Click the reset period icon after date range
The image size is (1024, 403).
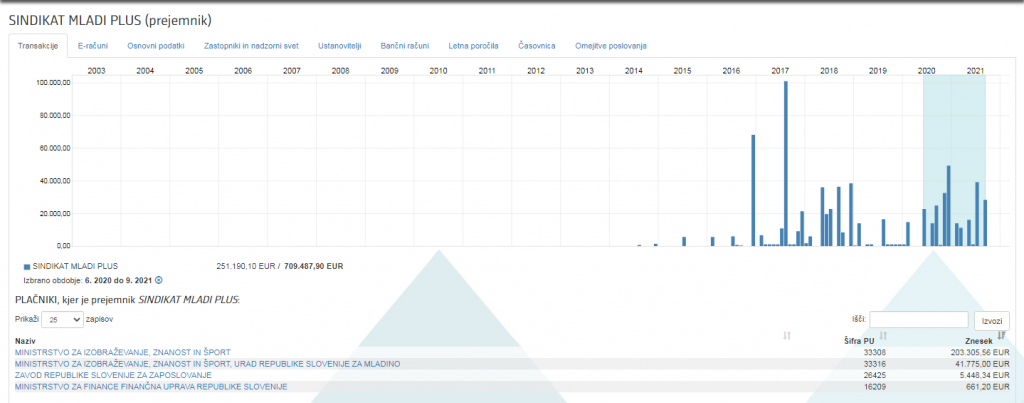pos(159,281)
